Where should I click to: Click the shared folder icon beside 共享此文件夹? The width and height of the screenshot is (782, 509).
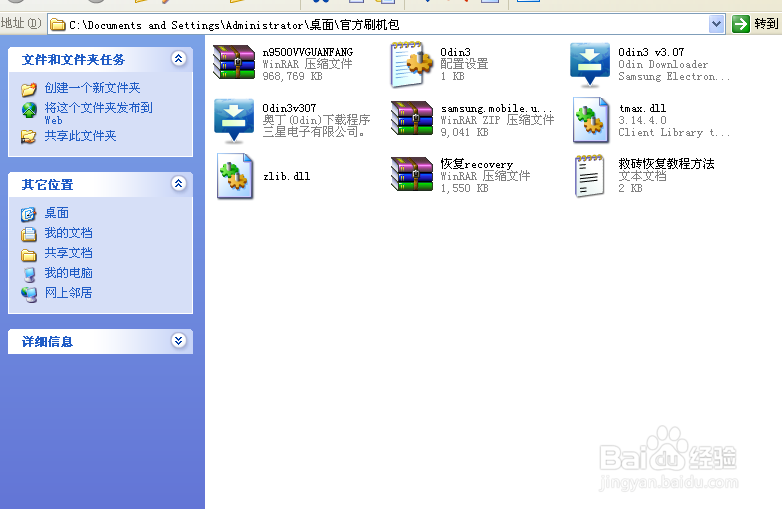click(x=28, y=136)
